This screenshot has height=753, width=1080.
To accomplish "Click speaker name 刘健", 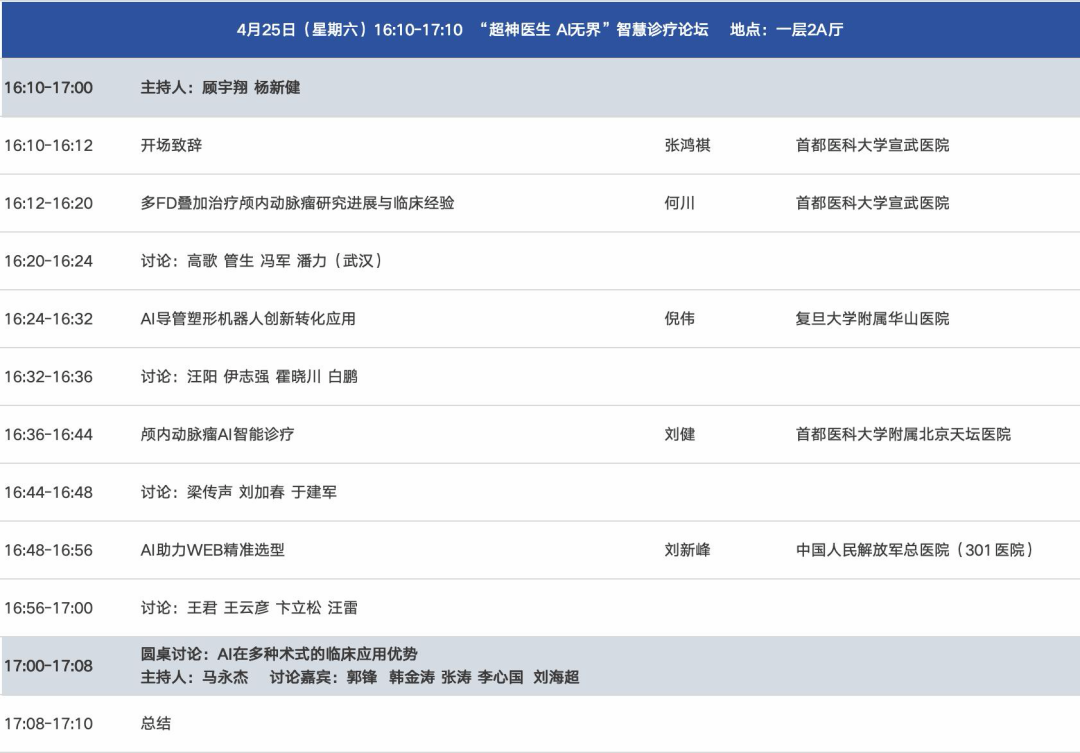I will coord(679,434).
